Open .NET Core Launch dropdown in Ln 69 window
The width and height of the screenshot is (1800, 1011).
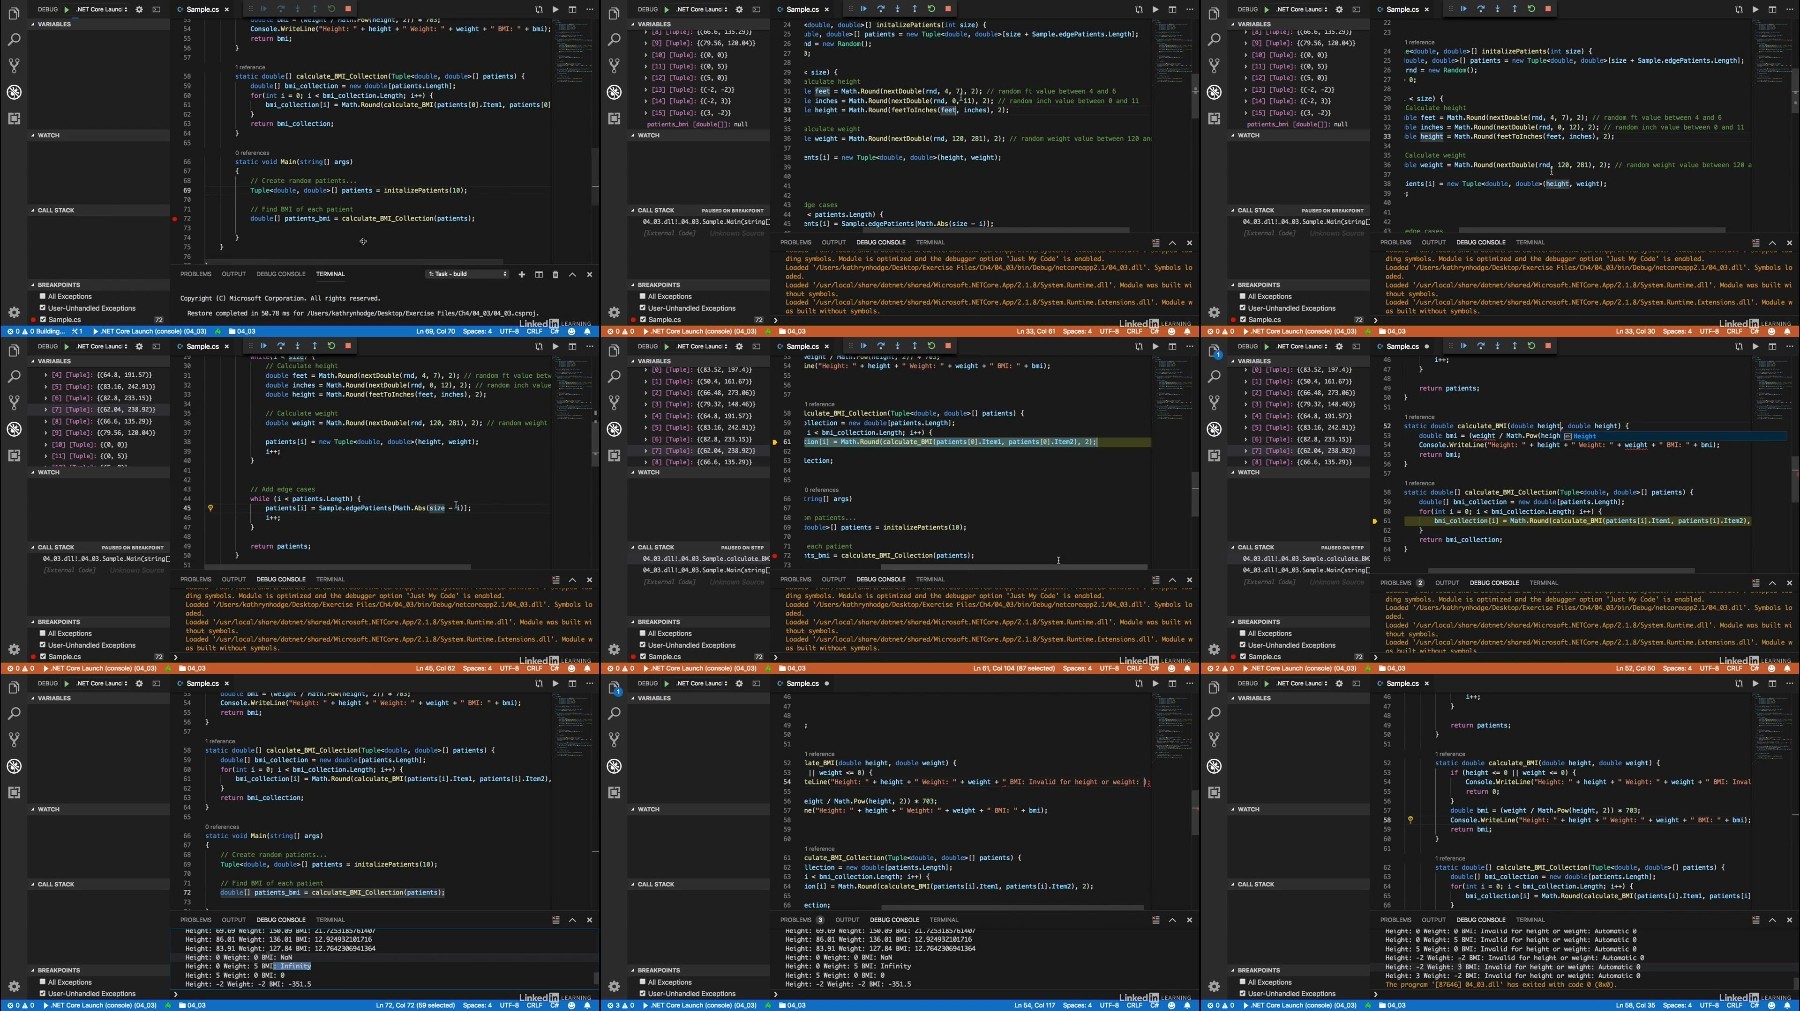click(x=101, y=10)
